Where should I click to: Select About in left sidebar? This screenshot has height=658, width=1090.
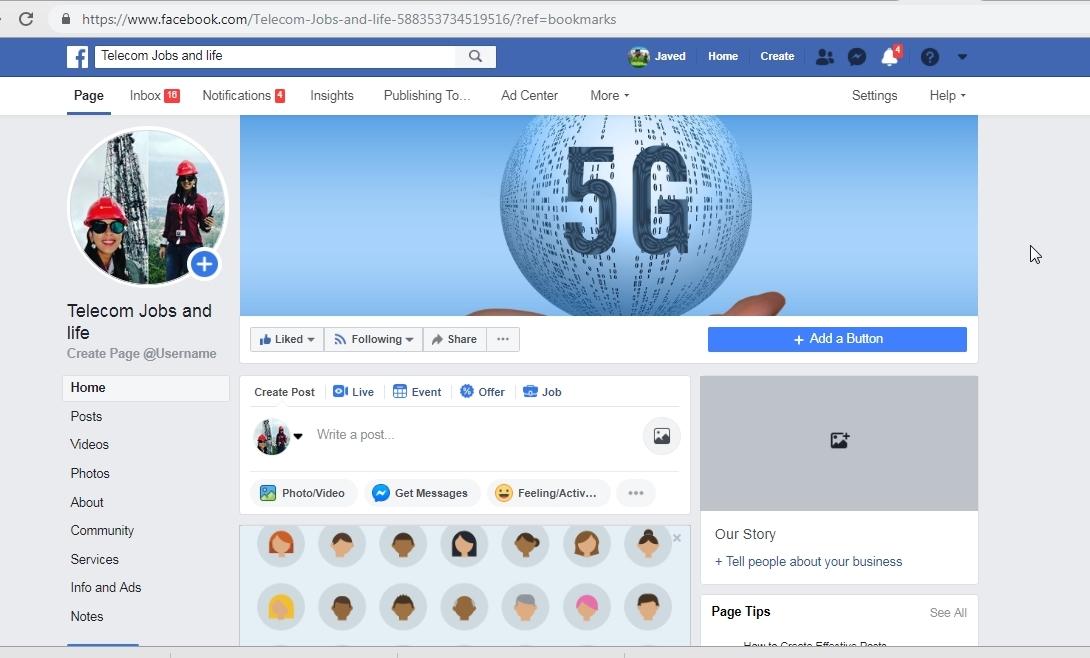[87, 502]
